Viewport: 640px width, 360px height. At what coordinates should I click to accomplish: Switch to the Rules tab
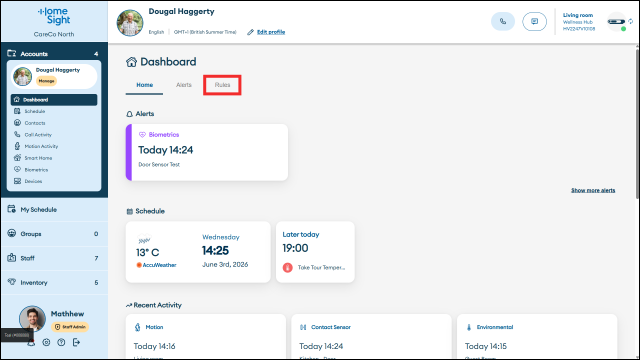click(222, 85)
